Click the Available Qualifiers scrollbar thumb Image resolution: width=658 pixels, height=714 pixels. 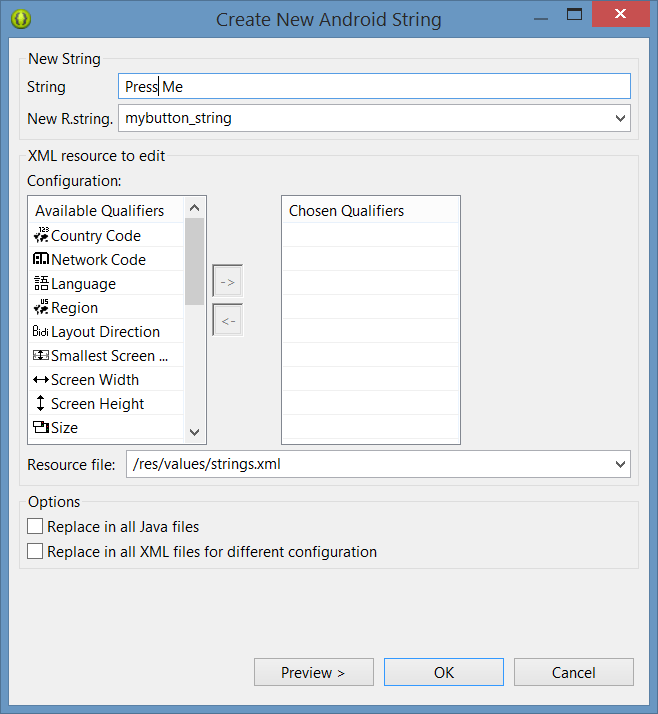[194, 261]
